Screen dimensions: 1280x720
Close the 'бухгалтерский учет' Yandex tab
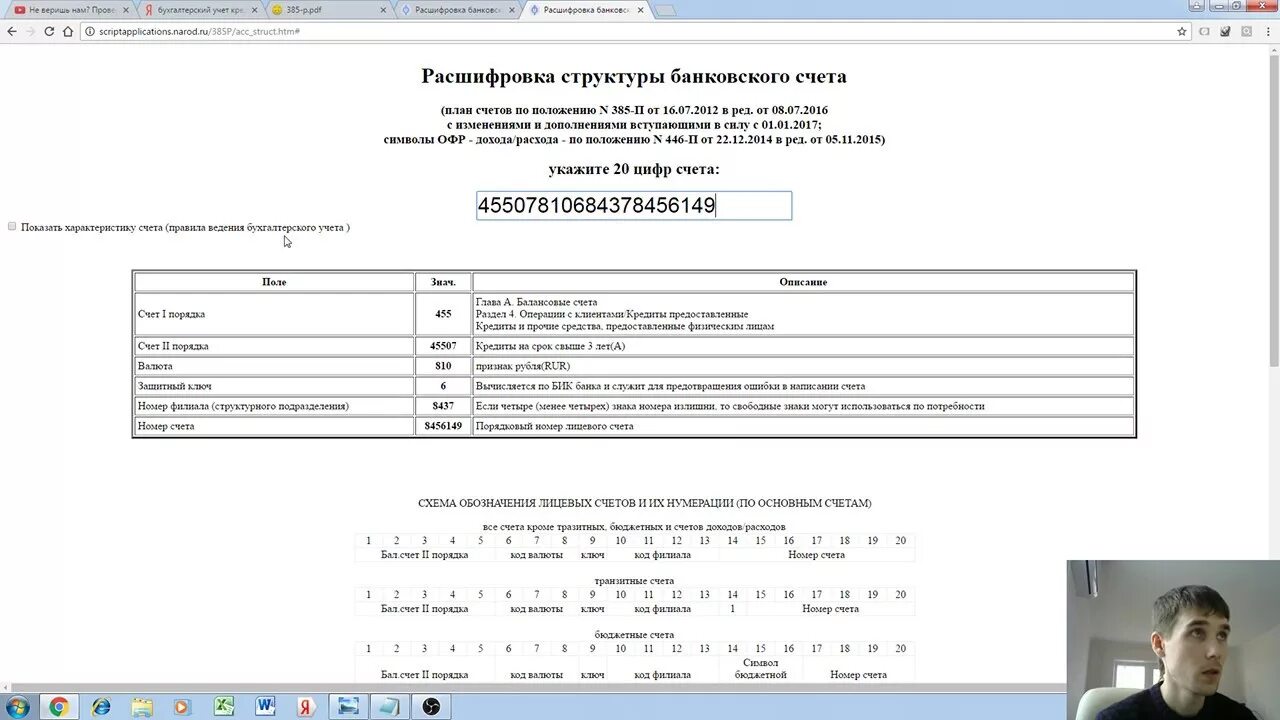pos(253,10)
